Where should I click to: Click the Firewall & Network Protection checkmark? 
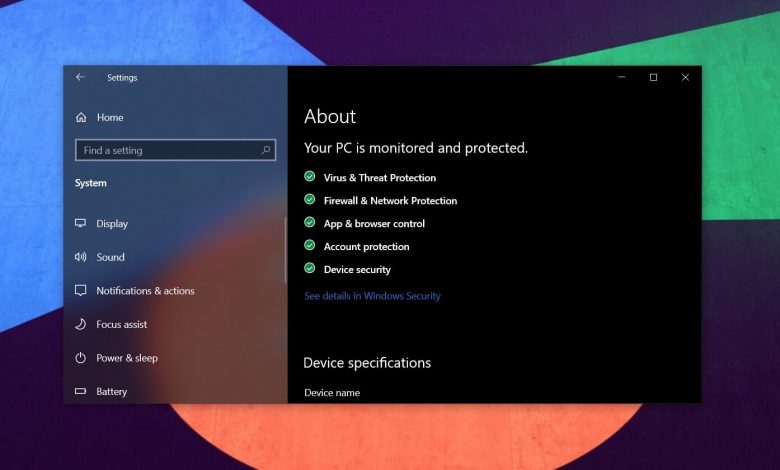[309, 199]
